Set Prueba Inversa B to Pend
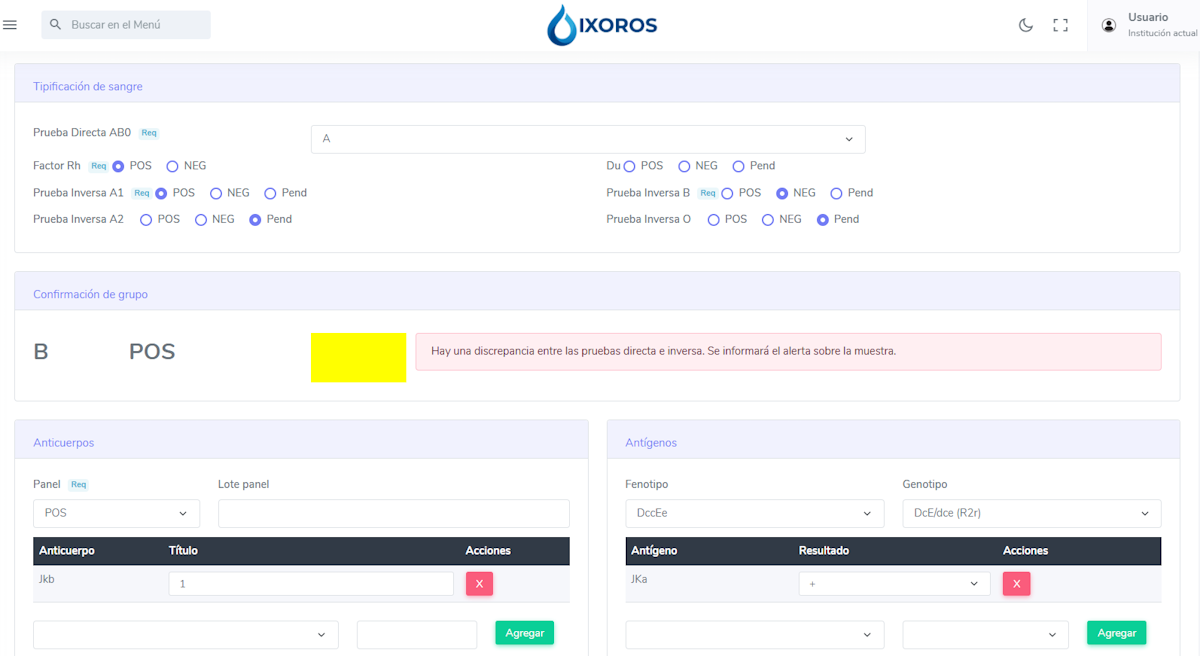Screen dimensions: 1200x656 [x=836, y=193]
